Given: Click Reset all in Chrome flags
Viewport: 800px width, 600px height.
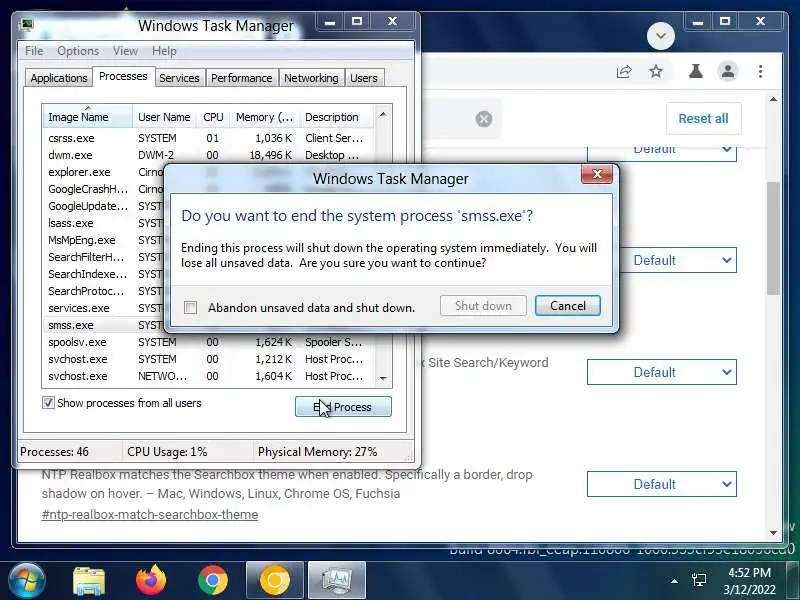Looking at the screenshot, I should (x=704, y=118).
